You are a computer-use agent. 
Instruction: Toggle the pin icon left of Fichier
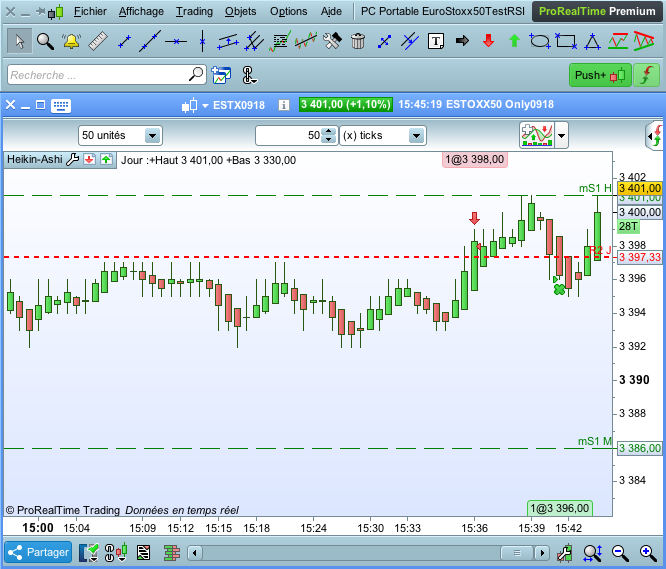click(x=40, y=11)
